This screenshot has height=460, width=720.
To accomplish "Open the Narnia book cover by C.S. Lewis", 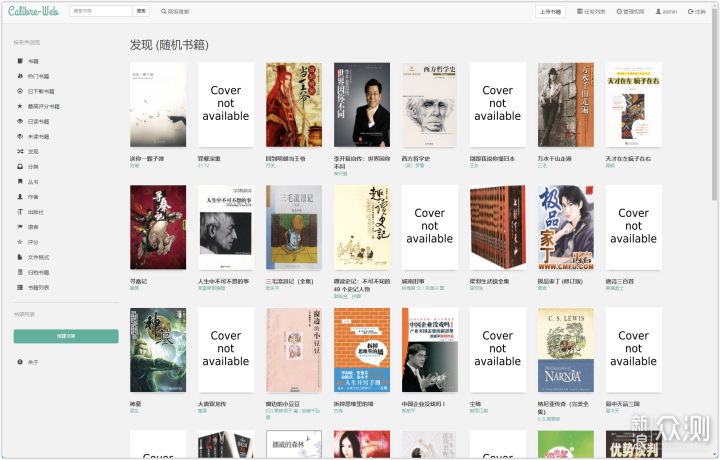I will [x=565, y=350].
